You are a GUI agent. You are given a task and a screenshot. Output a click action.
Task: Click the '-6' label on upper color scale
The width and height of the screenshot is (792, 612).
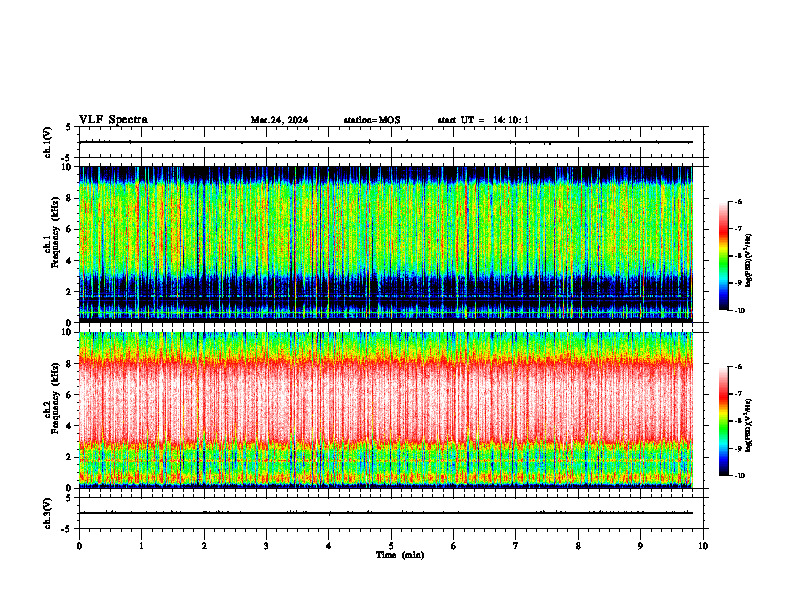pyautogui.click(x=739, y=202)
